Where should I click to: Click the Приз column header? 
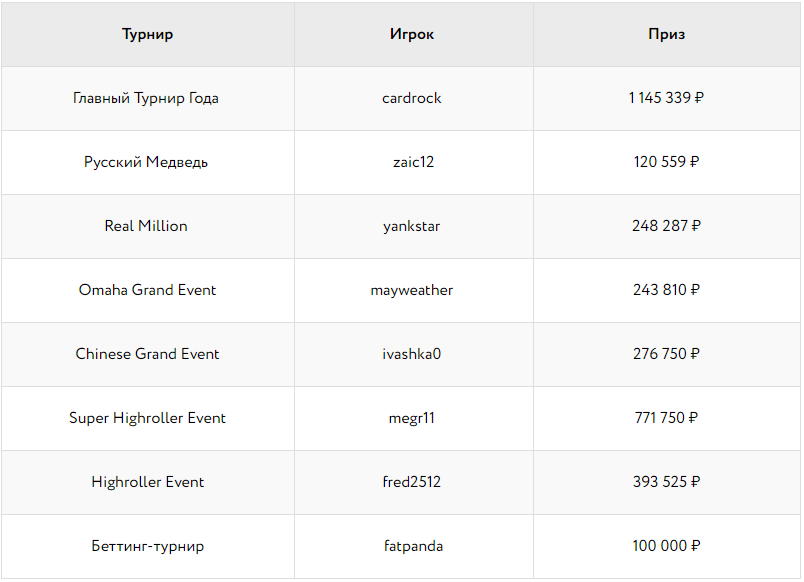click(666, 34)
